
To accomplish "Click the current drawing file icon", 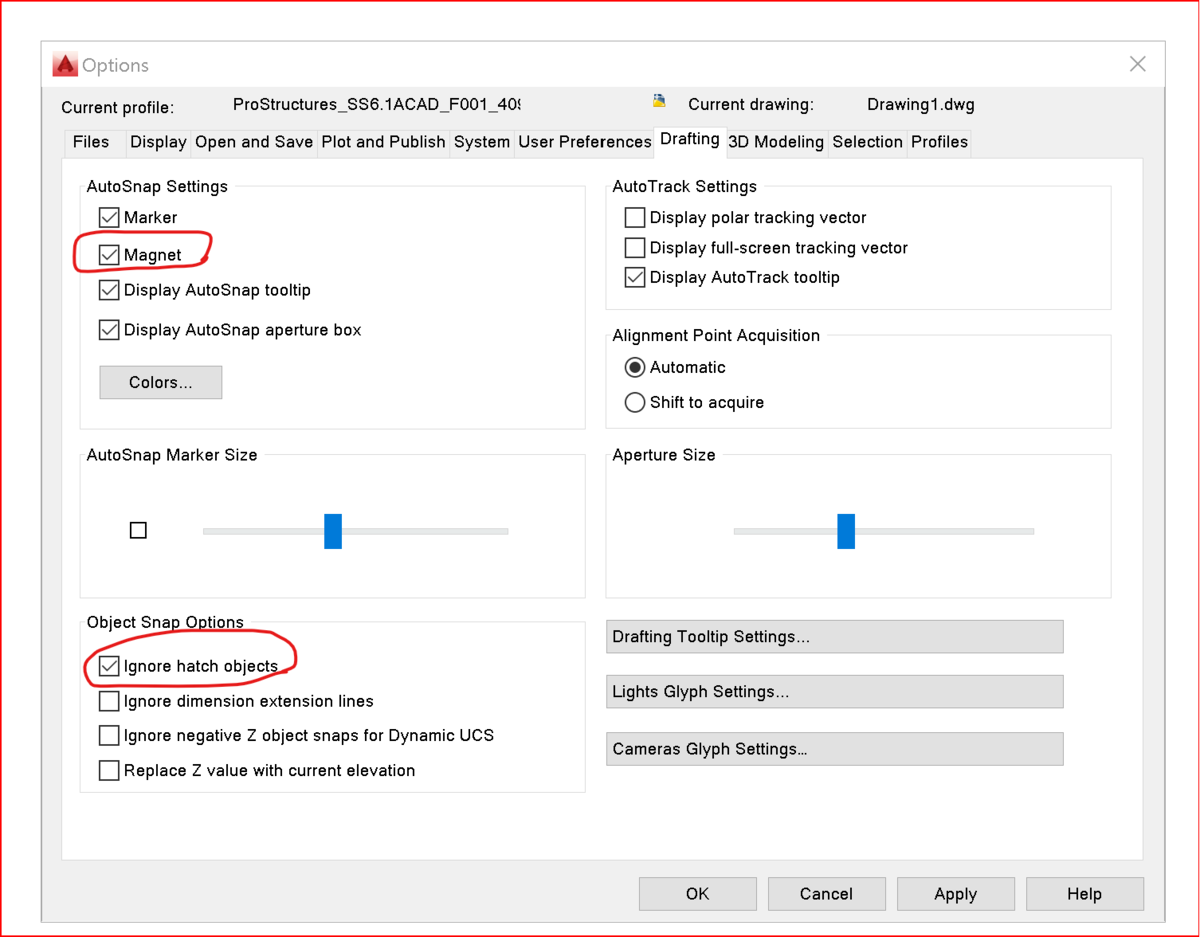I will 659,101.
